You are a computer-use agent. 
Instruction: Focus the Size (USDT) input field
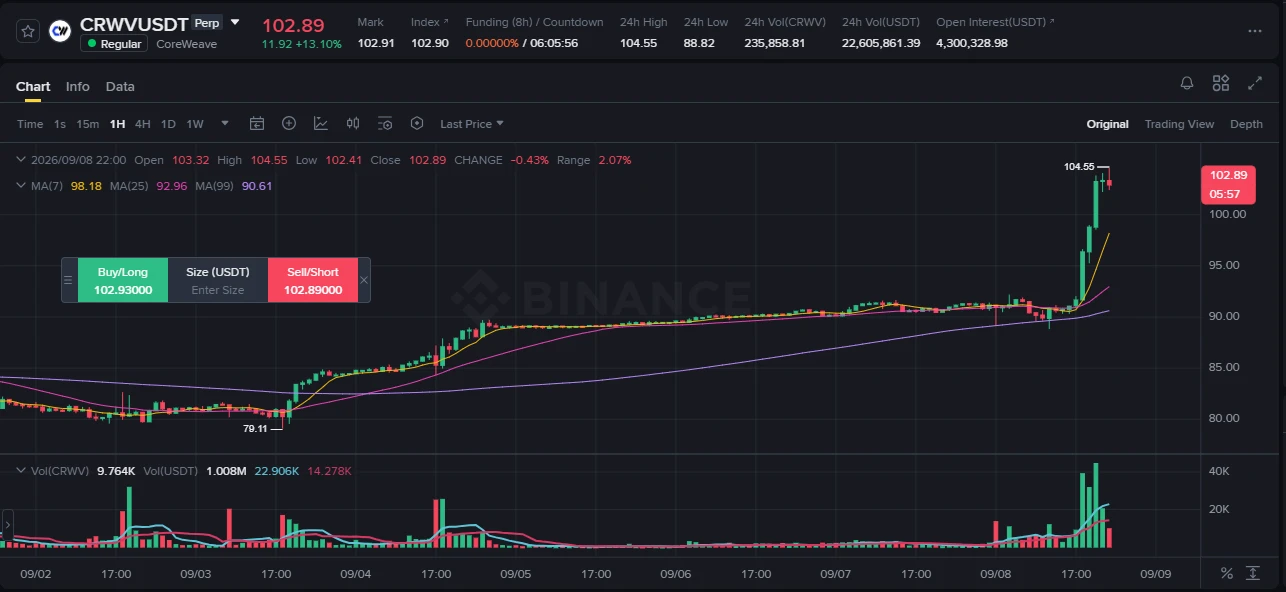(x=218, y=280)
